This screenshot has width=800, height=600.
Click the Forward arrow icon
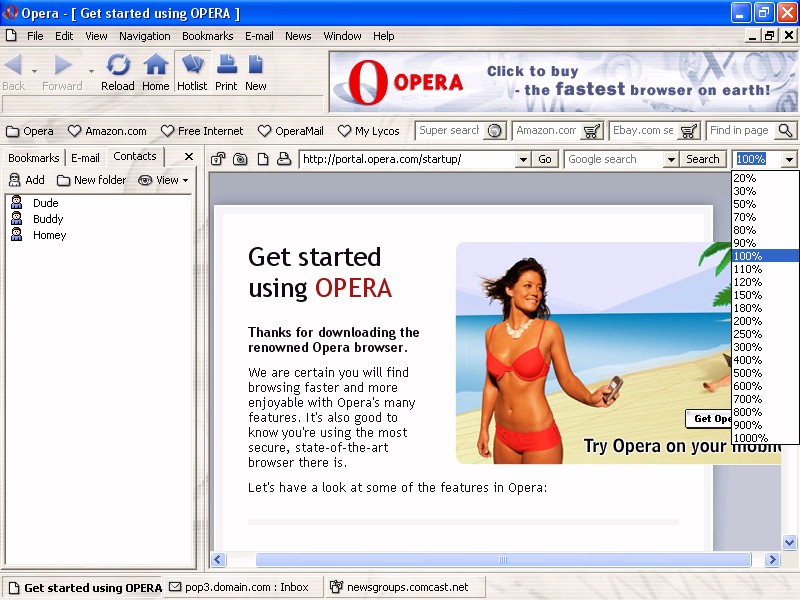tap(63, 65)
